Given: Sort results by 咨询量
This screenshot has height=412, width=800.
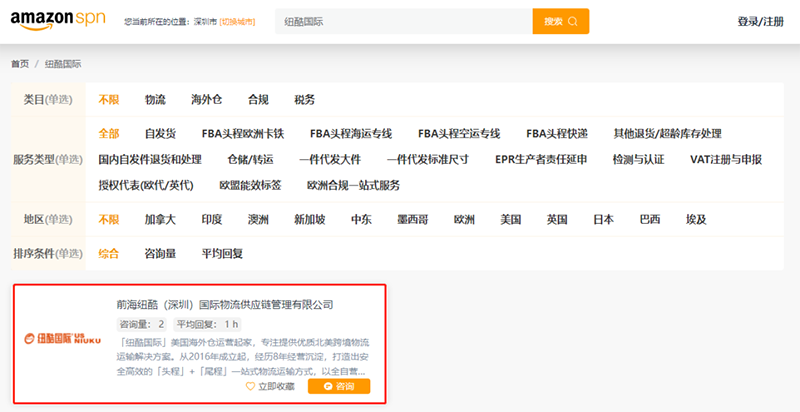Looking at the screenshot, I should point(160,253).
